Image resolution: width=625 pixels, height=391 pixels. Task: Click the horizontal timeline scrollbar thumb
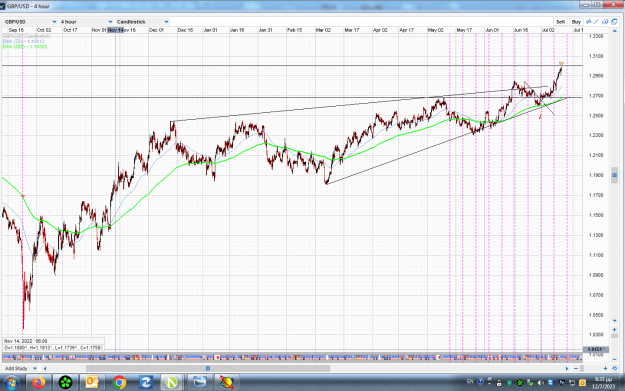point(208,369)
